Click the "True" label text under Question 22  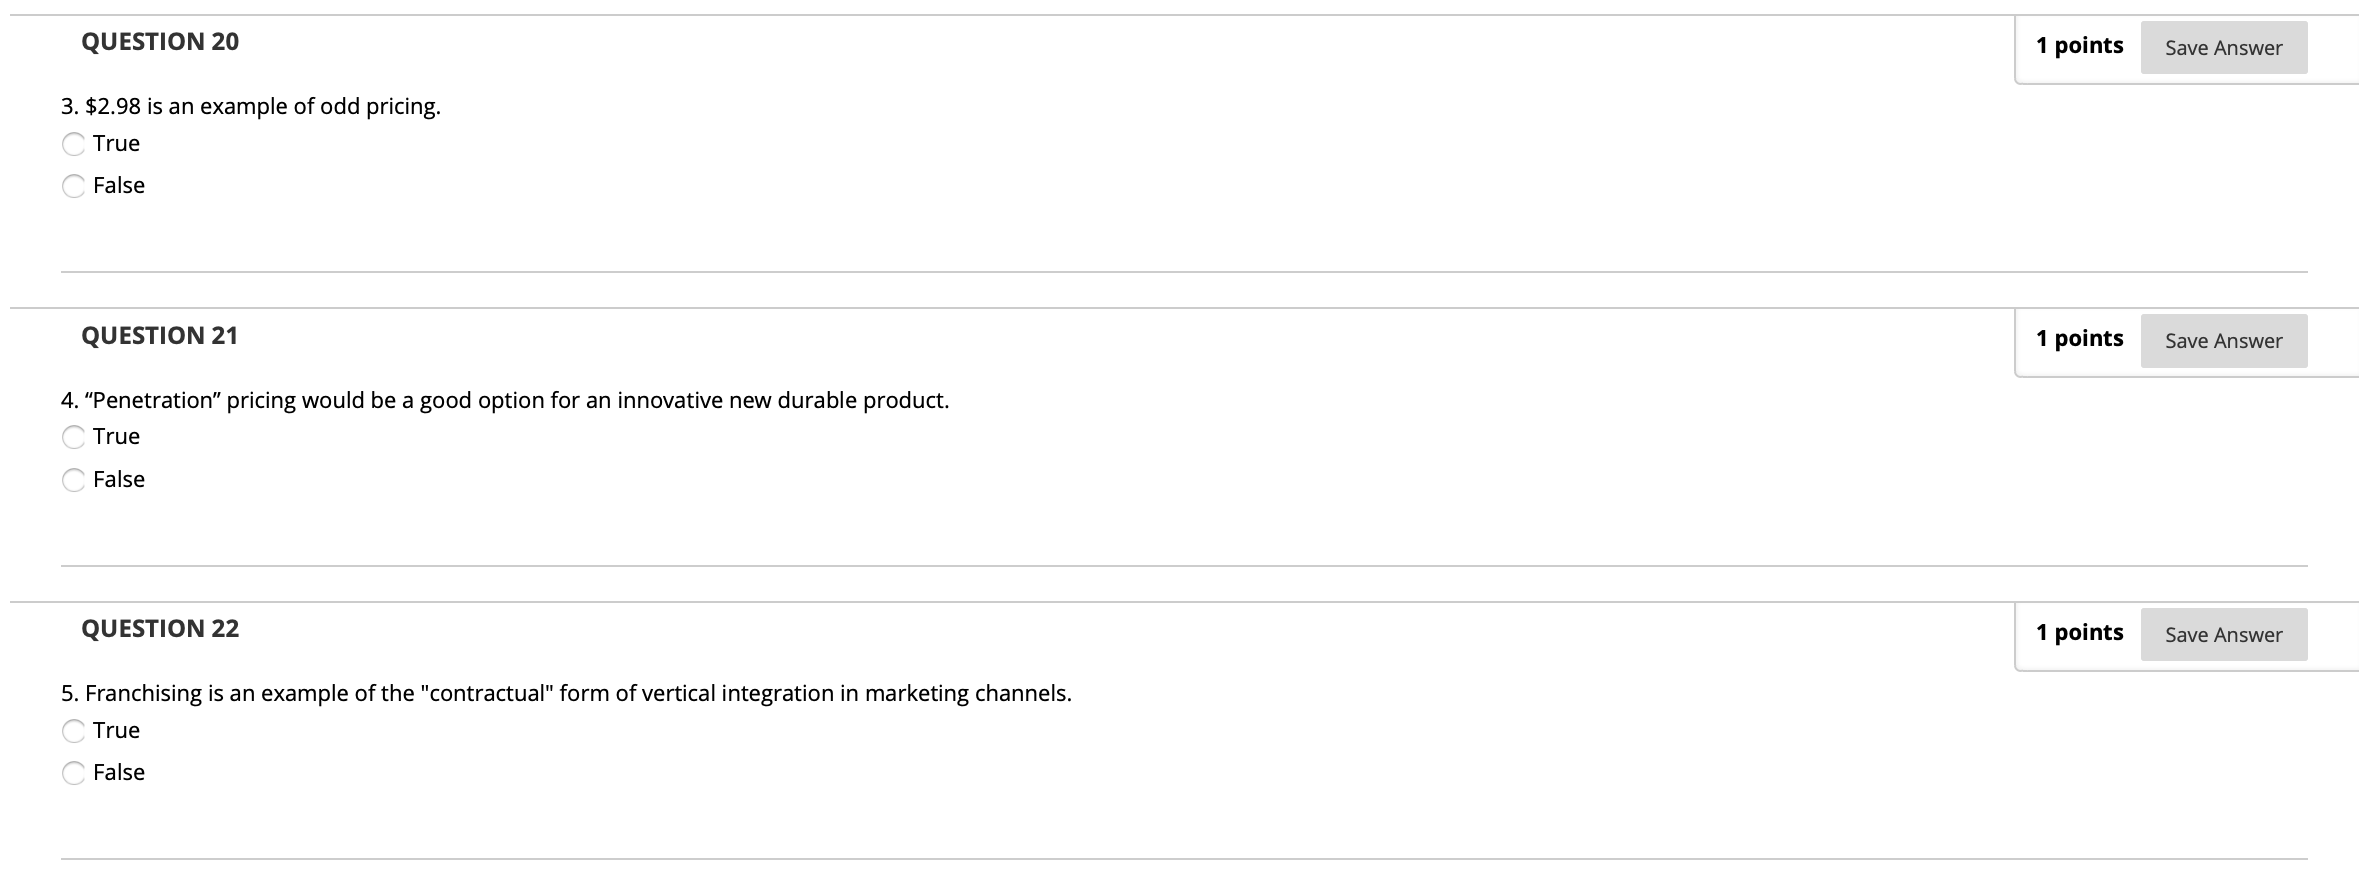coord(116,731)
